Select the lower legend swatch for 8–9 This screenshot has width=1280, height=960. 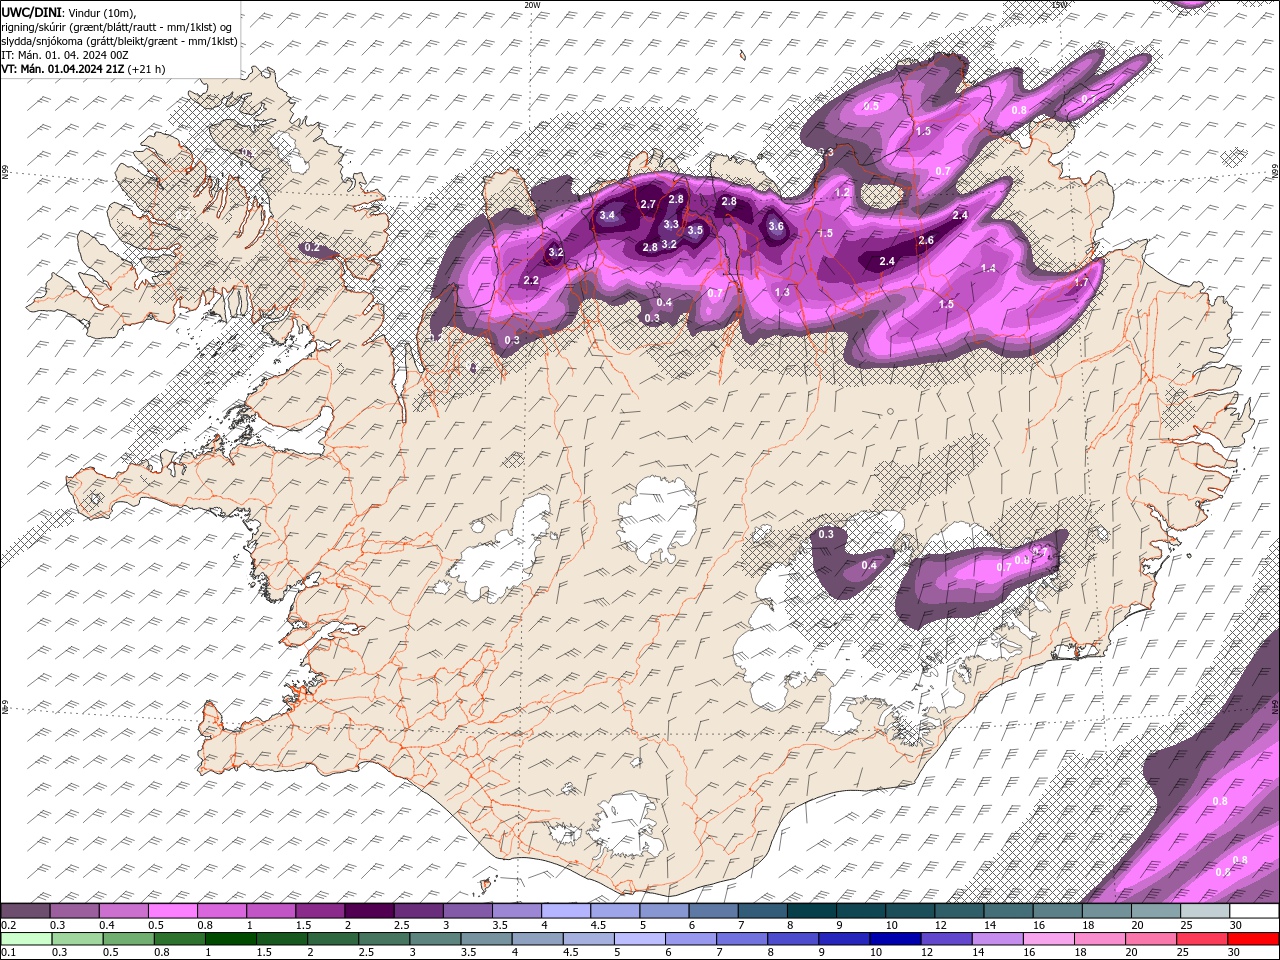793,939
